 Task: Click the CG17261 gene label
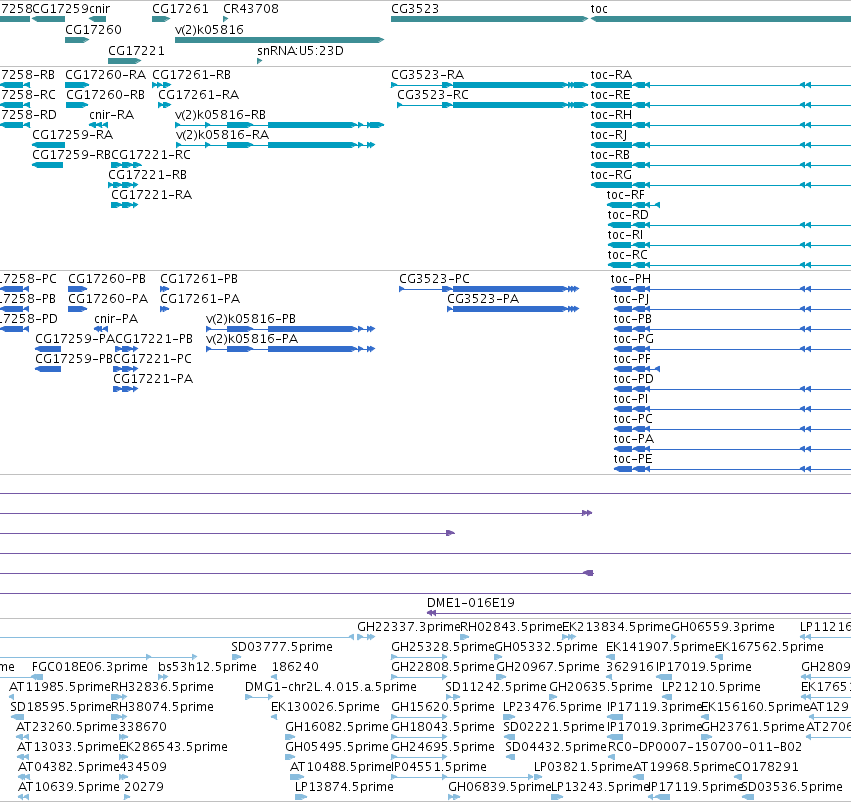pyautogui.click(x=180, y=9)
